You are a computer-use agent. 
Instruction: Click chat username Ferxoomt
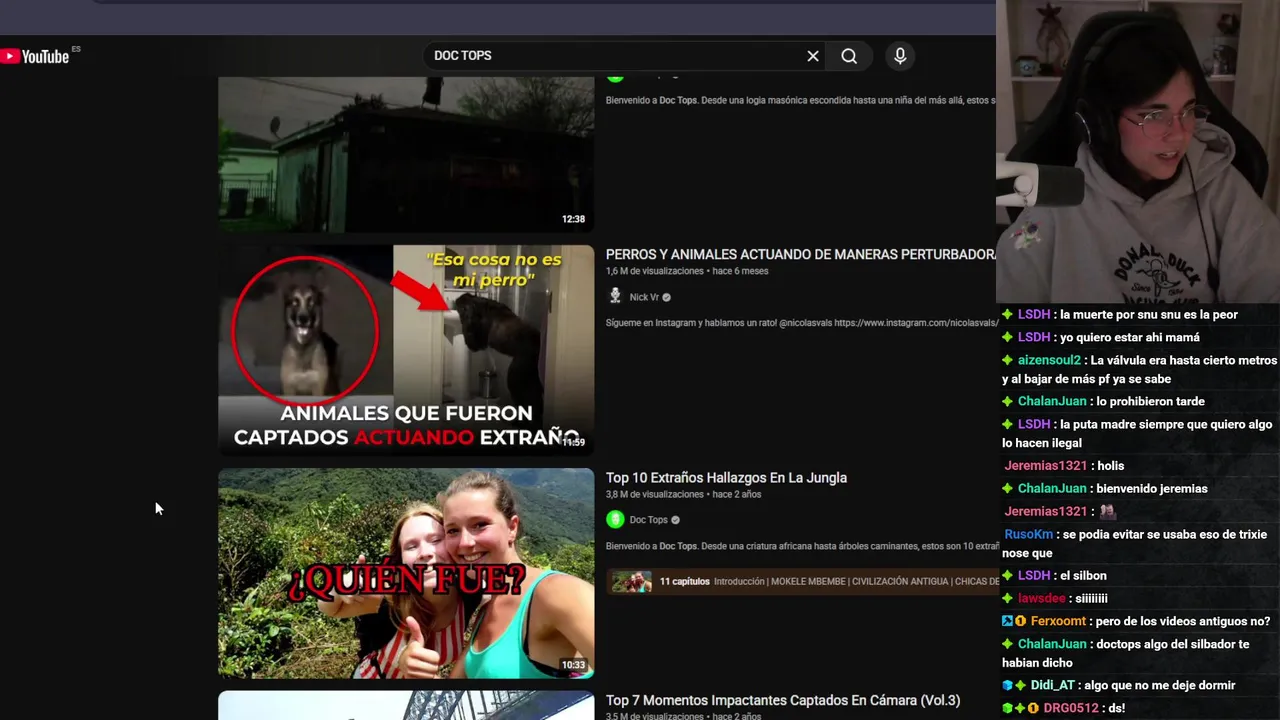pos(1058,621)
